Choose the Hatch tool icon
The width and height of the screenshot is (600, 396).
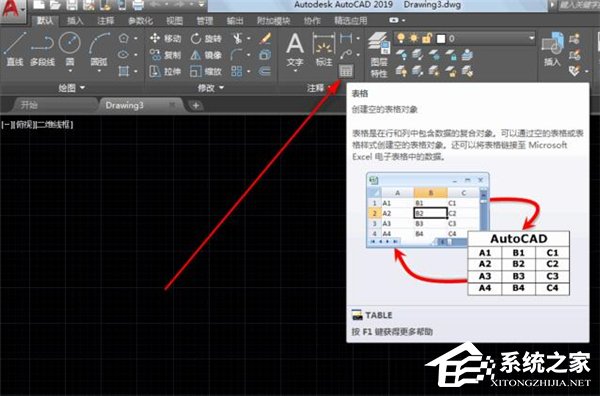pos(124,71)
